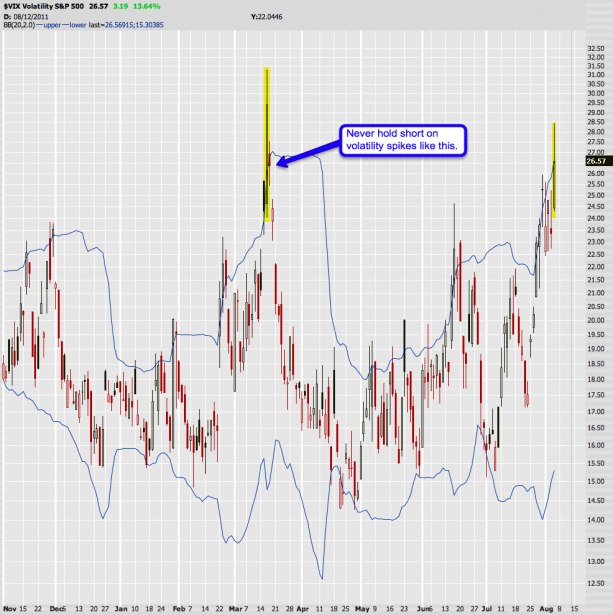This screenshot has height=615, width=613.
Task: Click the "31.00" y-axis price label
Action: pos(596,75)
